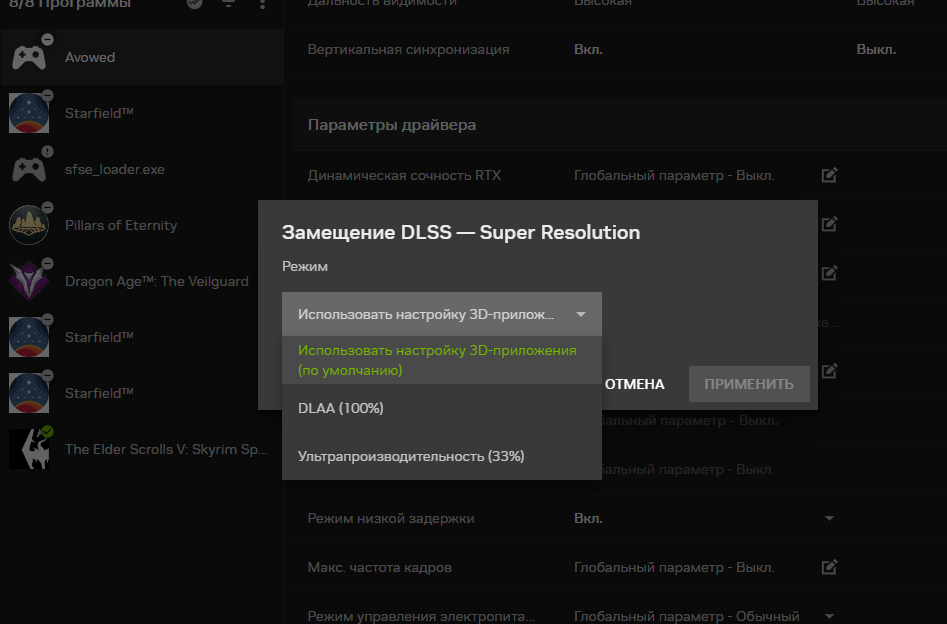The width and height of the screenshot is (947, 624).
Task: Click the Макс. частота кадров label
Action: coord(379,567)
